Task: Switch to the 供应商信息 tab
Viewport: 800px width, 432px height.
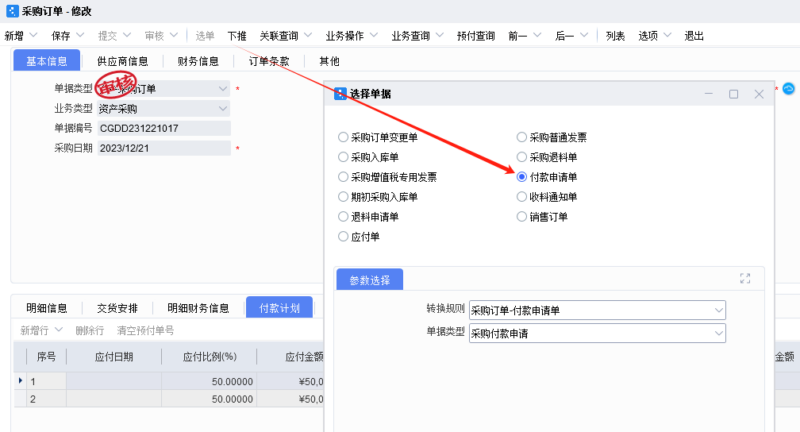Action: (x=122, y=61)
